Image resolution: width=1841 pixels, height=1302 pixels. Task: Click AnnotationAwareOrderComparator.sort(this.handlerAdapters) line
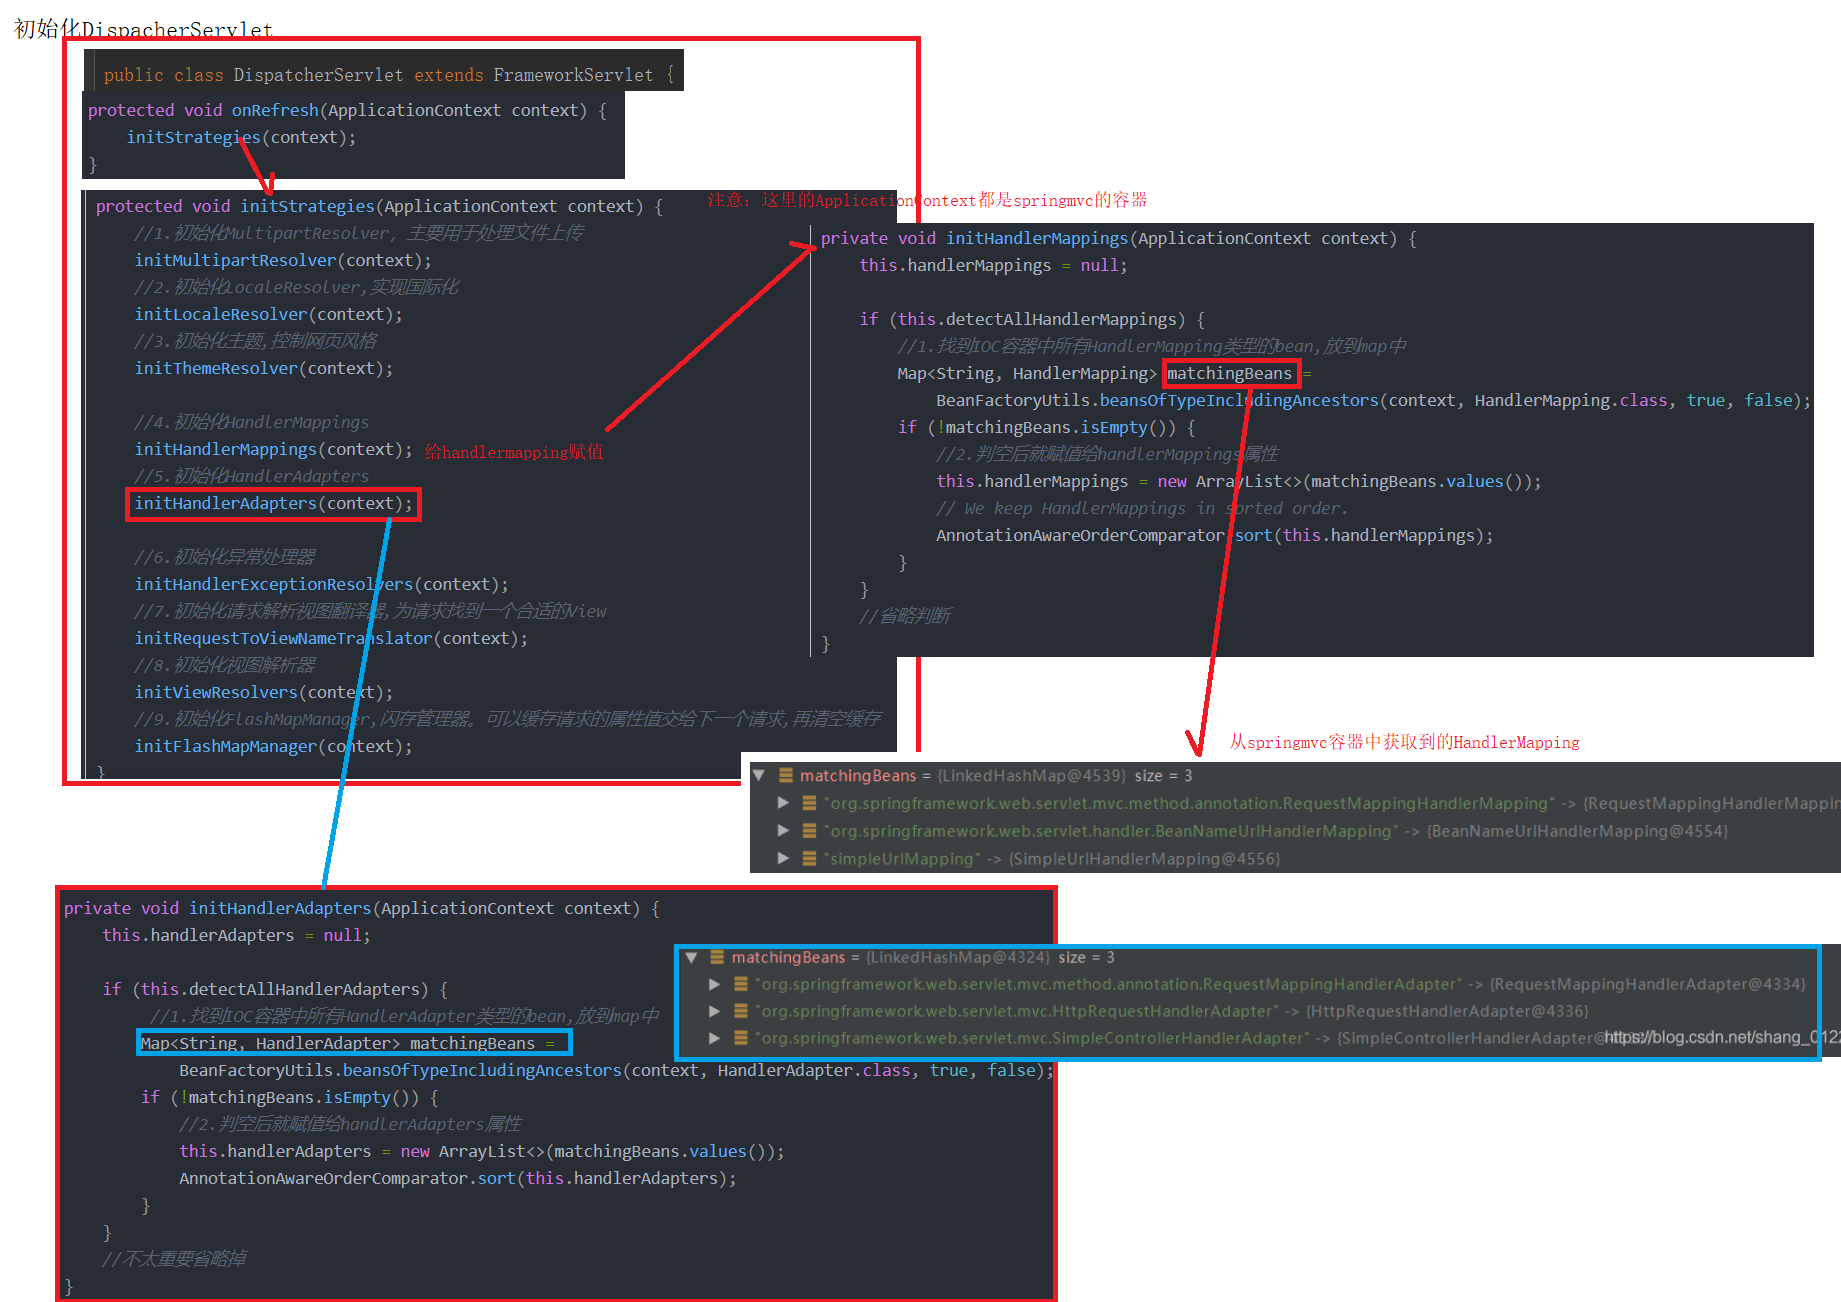coord(458,1178)
